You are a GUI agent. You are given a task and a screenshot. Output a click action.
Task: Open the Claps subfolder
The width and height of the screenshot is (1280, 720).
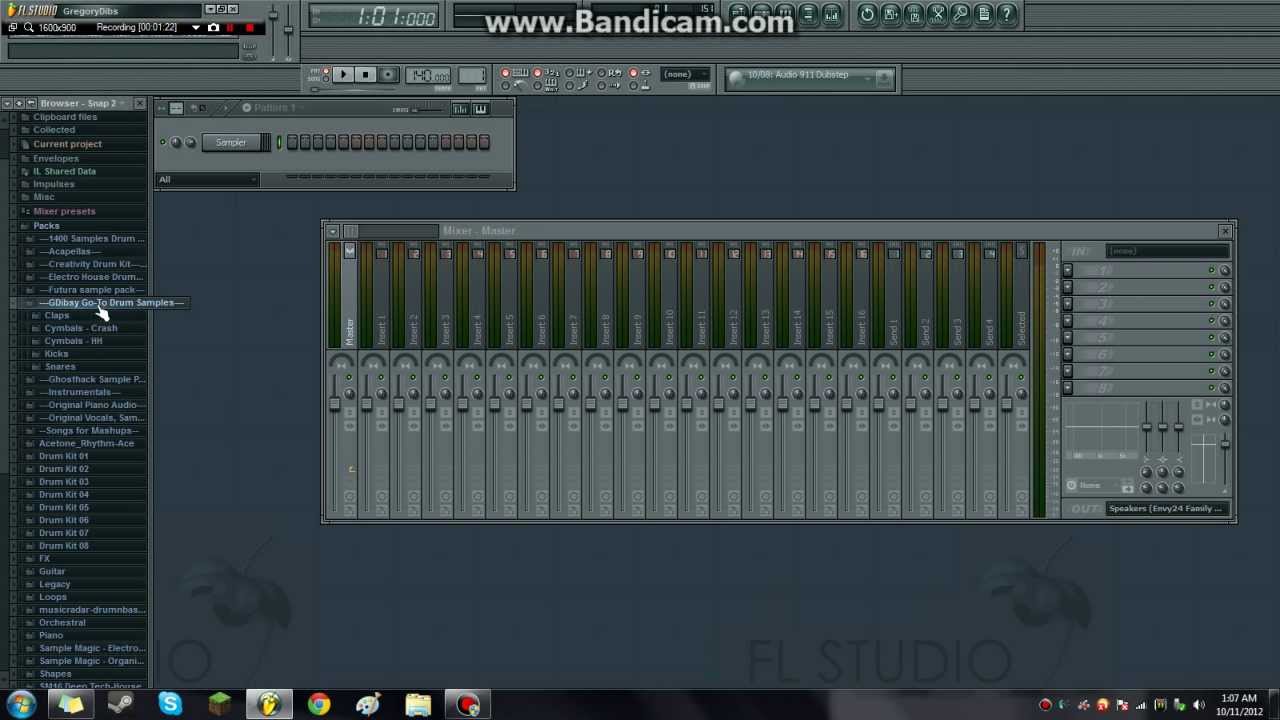(x=56, y=316)
